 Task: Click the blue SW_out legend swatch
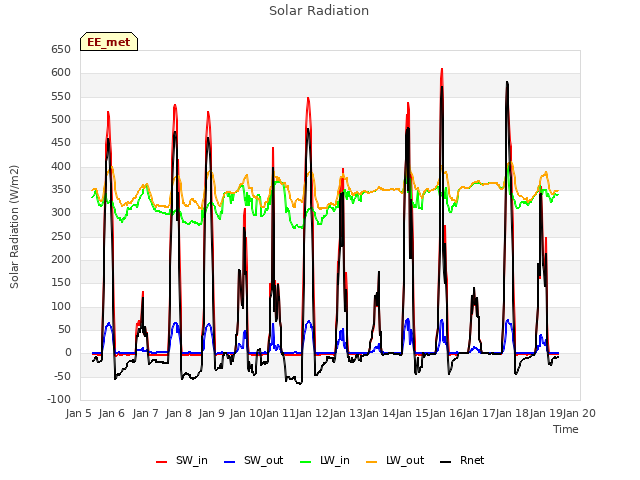230,462
